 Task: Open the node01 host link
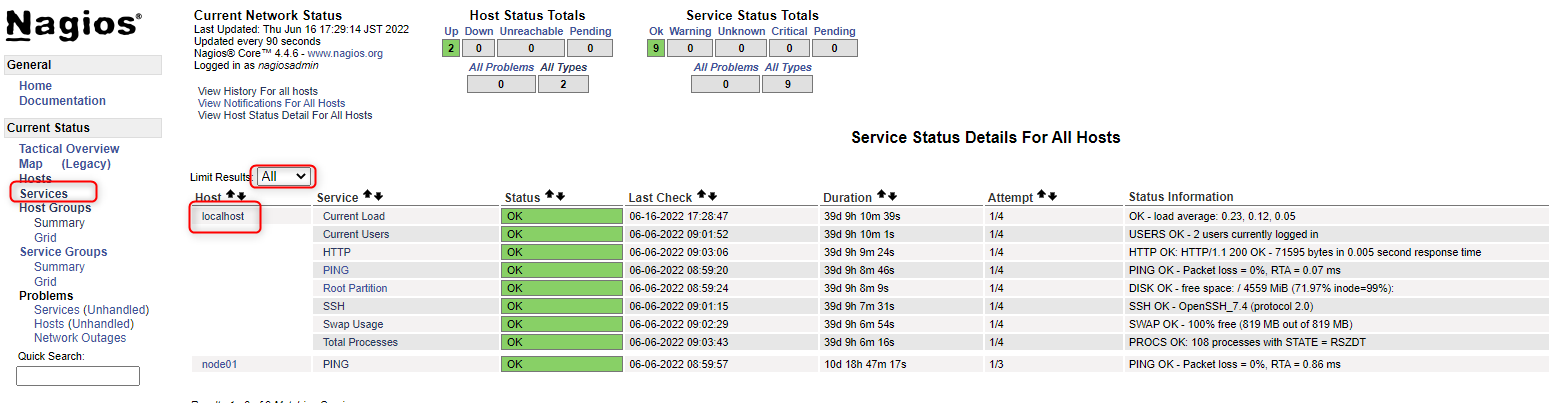coord(219,364)
